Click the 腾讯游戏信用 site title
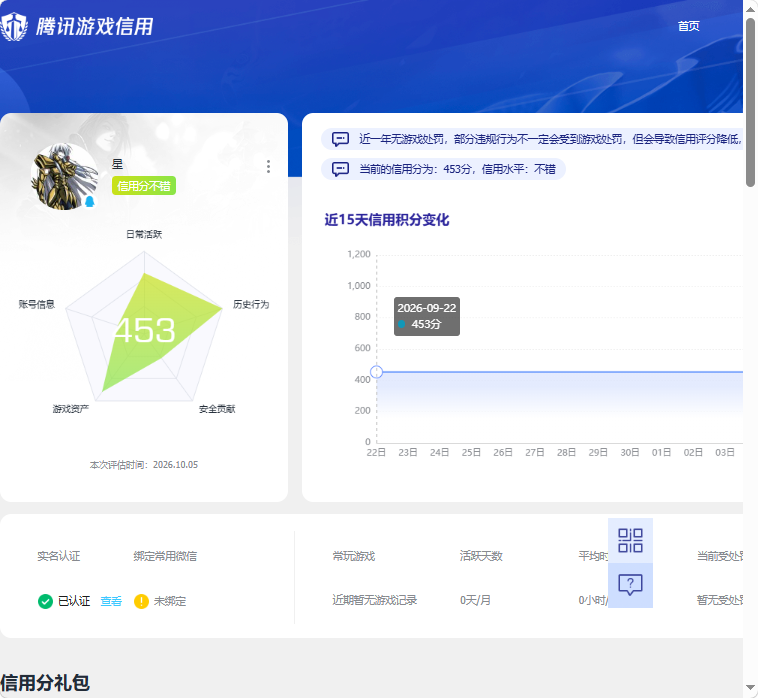758x698 pixels. tap(95, 27)
